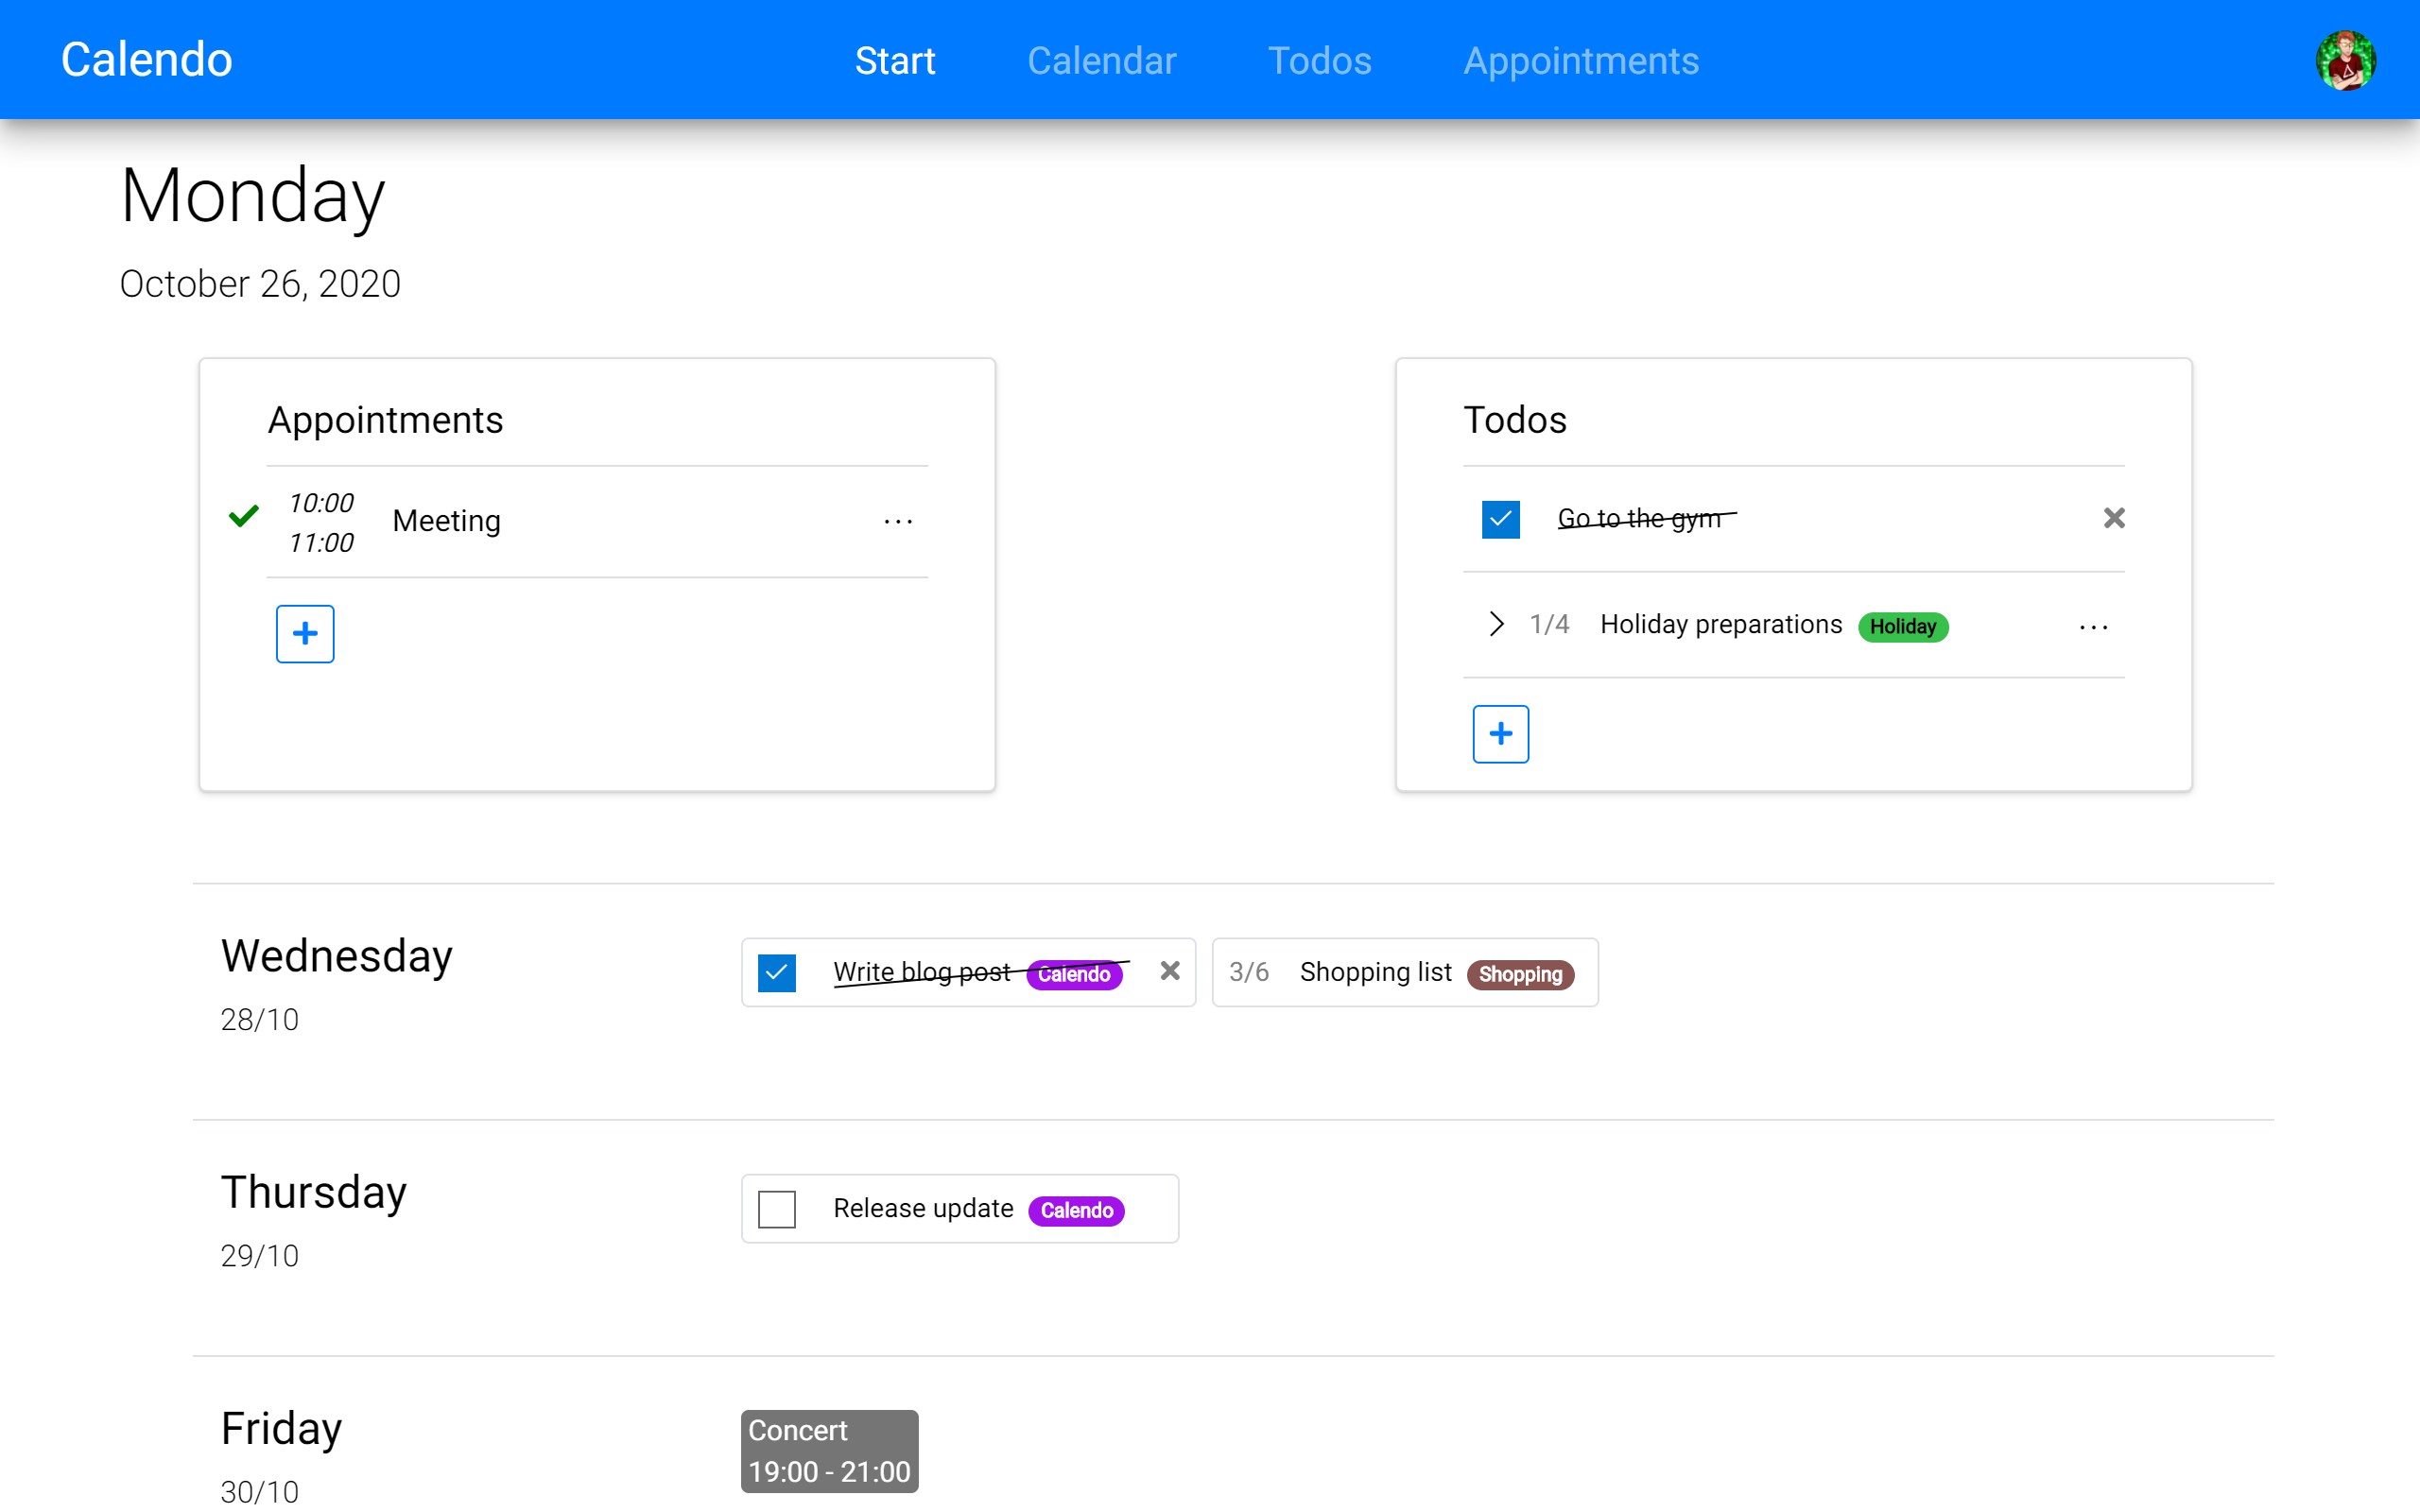Open the Shopping list todo card
Viewport: 2420px width, 1512px height.
1375,972
